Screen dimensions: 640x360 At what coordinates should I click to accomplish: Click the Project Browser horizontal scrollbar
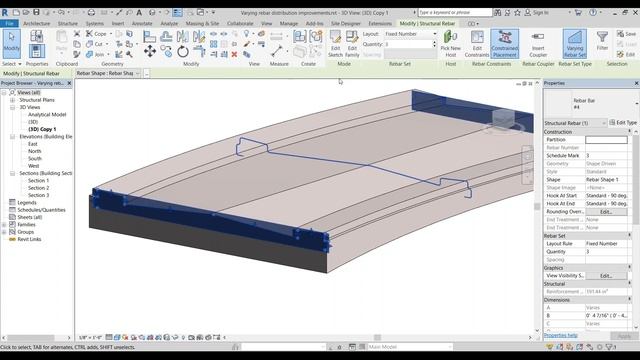point(31,338)
